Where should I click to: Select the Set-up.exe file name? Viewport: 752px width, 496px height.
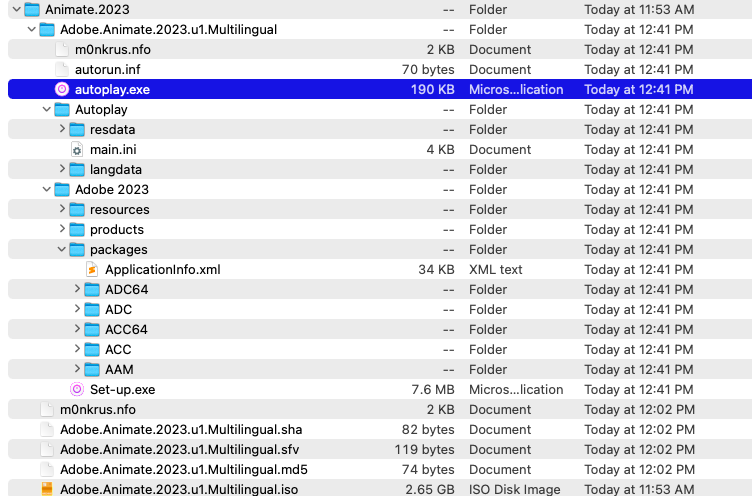122,389
